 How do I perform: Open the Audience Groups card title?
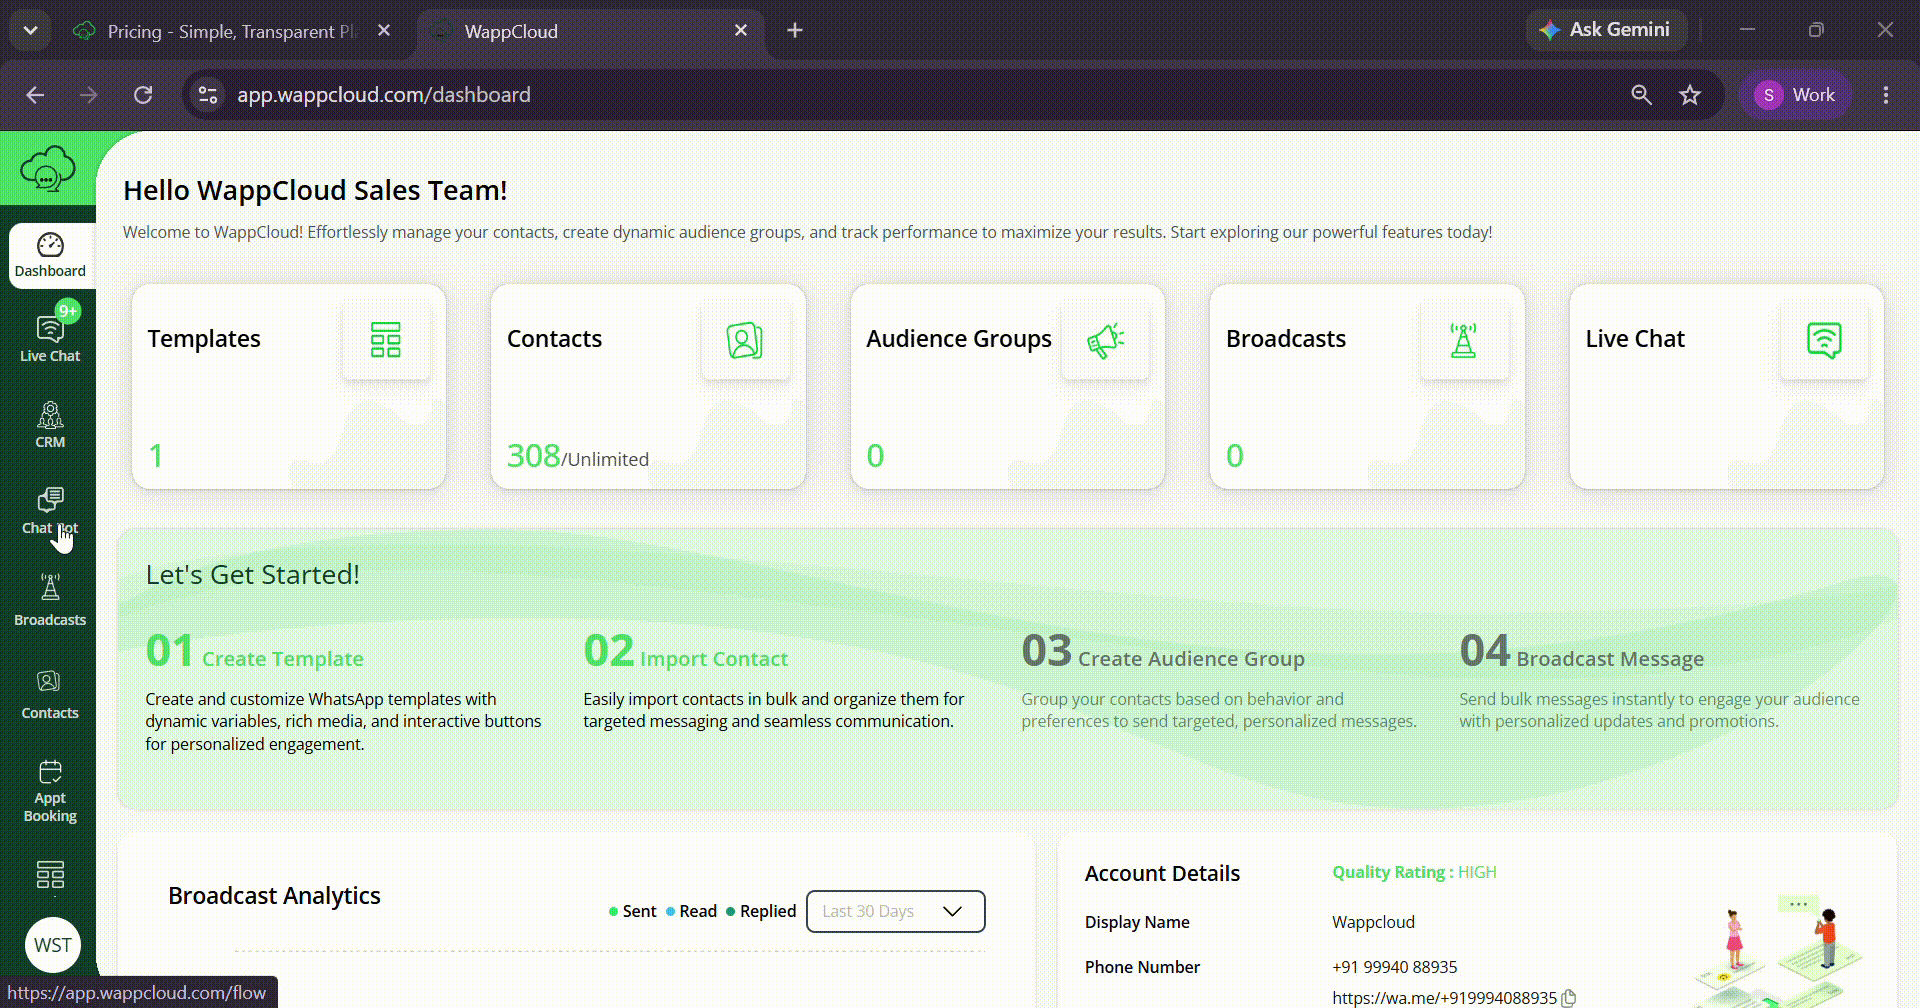pos(959,339)
